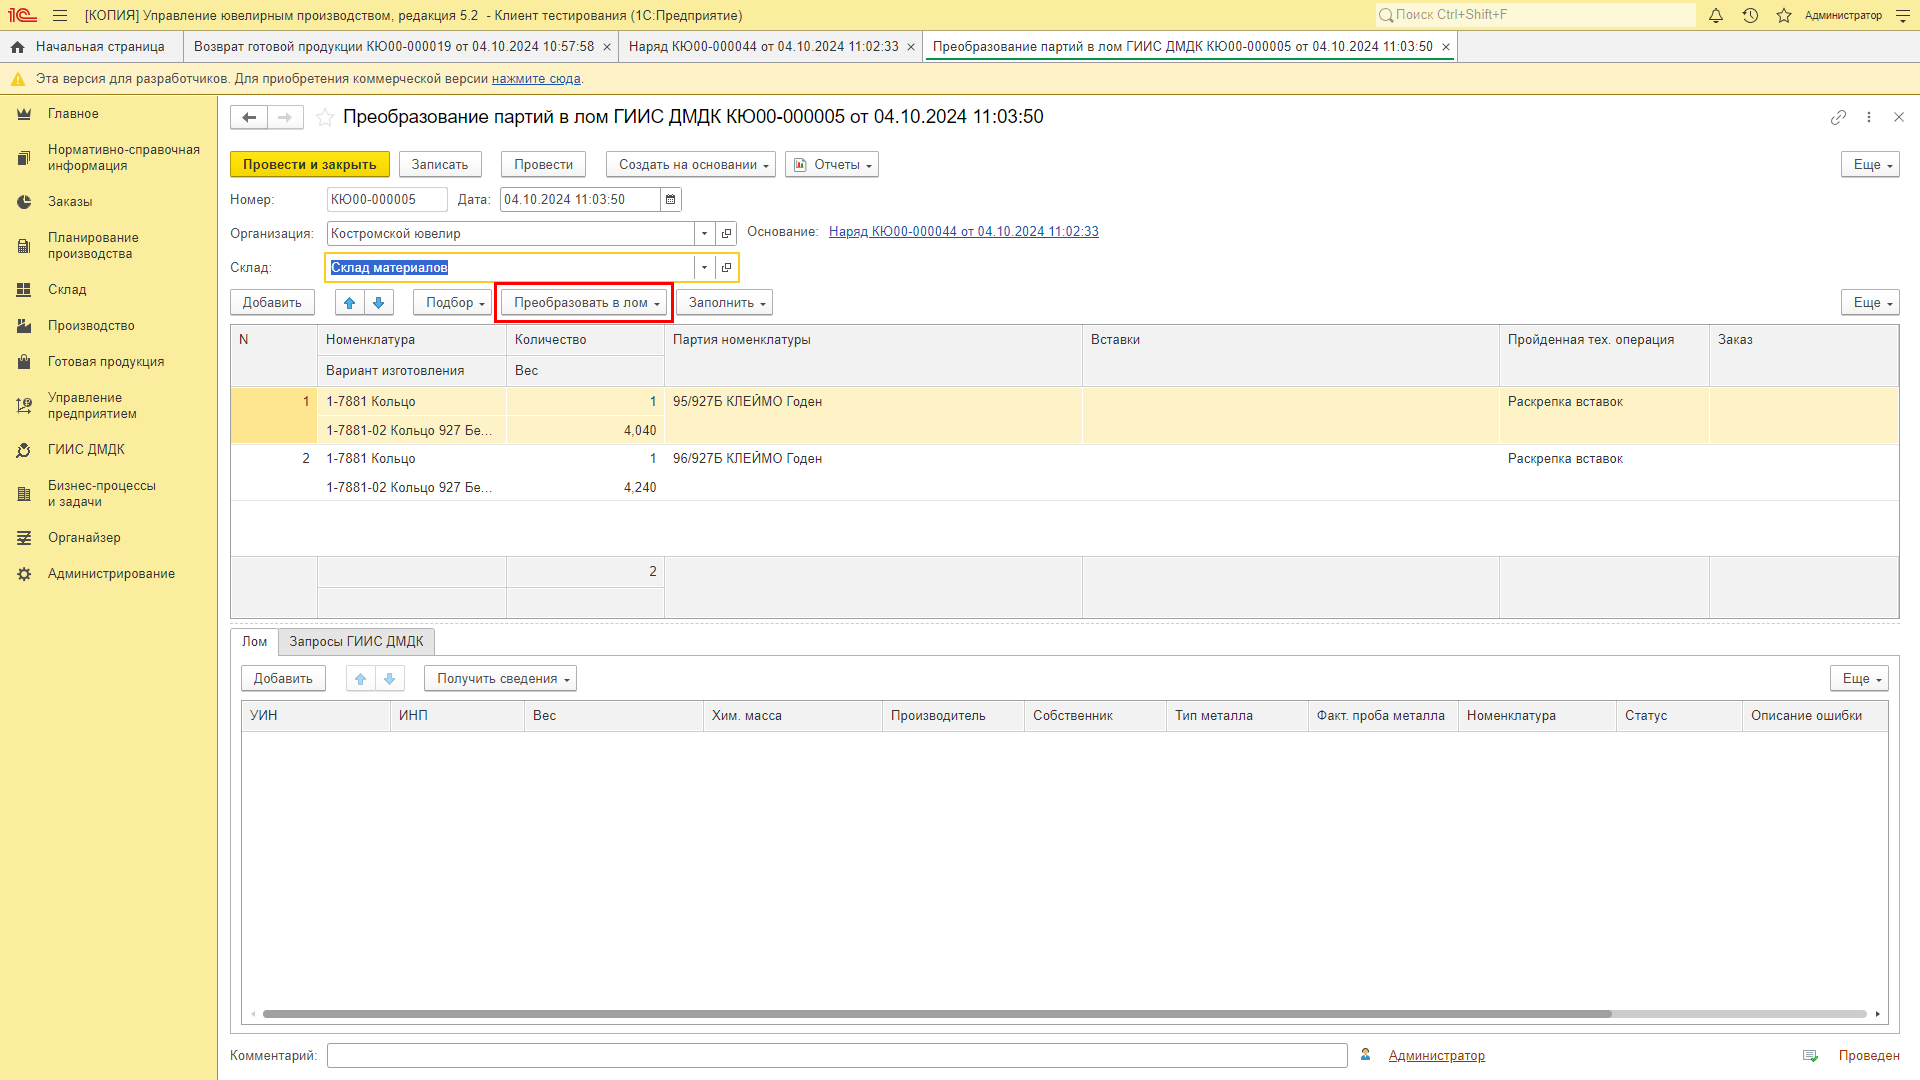
Task: Open Органайзер section in sidebar
Action: click(x=84, y=538)
